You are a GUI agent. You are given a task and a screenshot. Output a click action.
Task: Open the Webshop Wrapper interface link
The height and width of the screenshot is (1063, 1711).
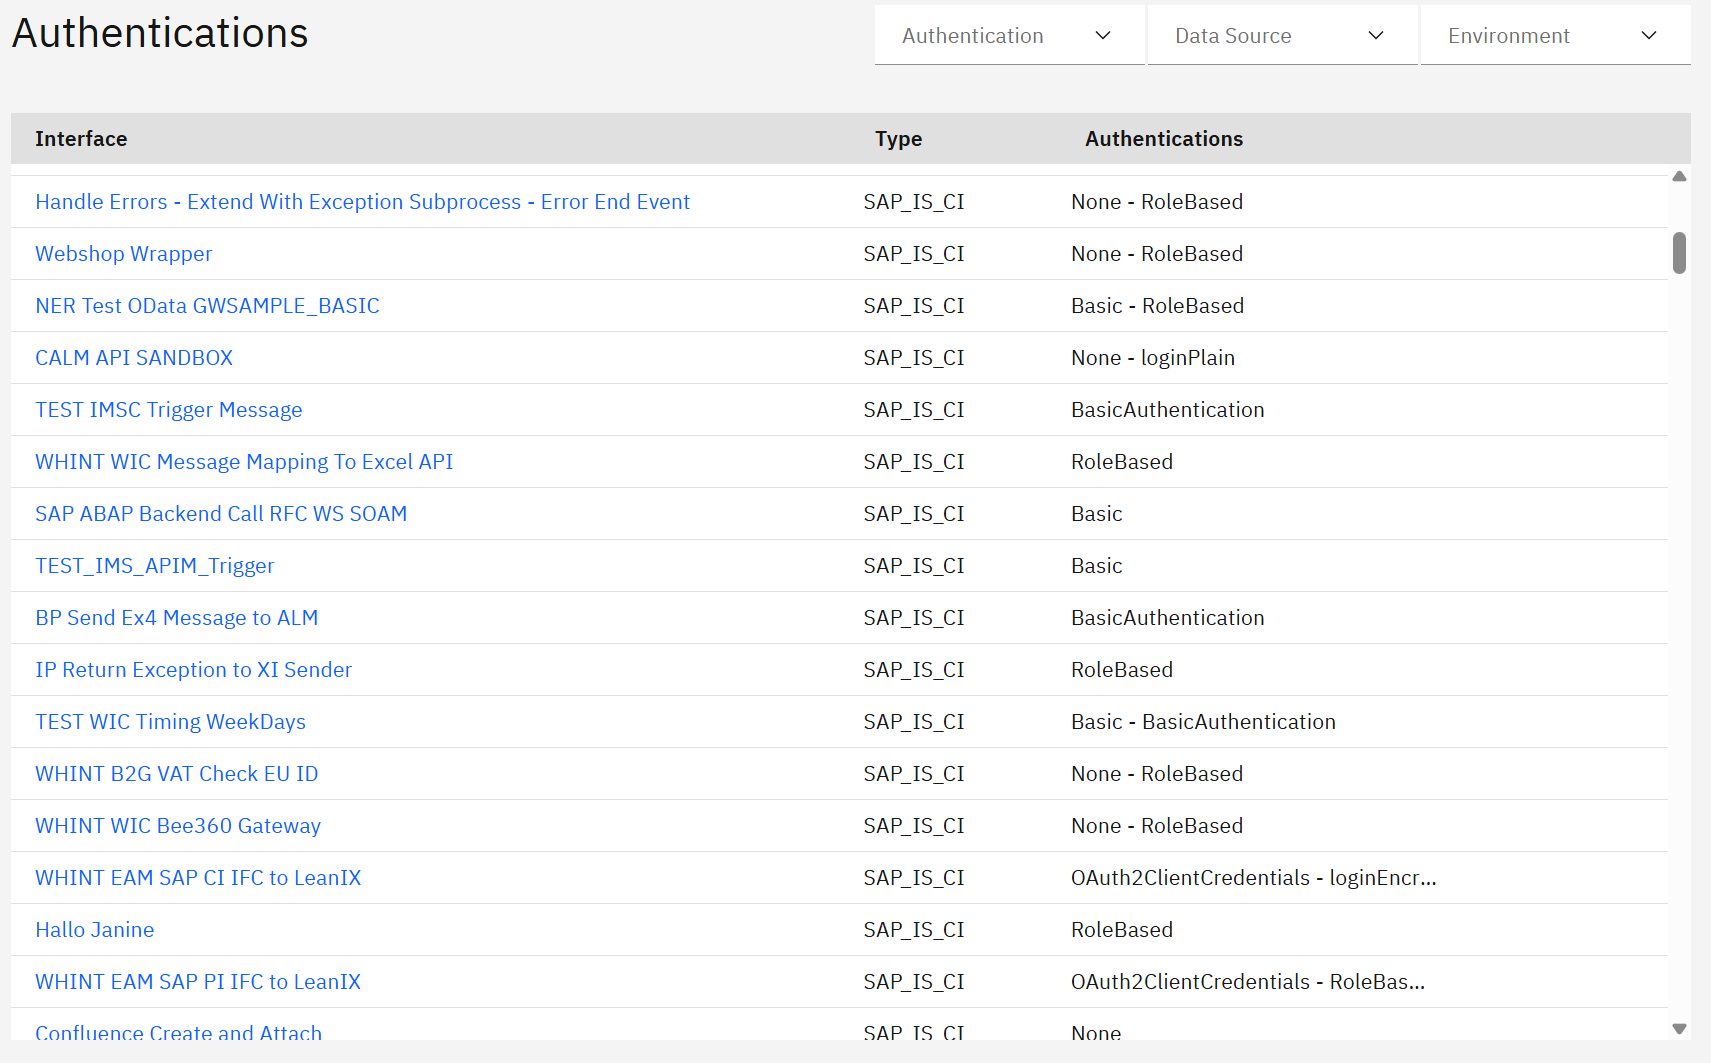(x=124, y=254)
